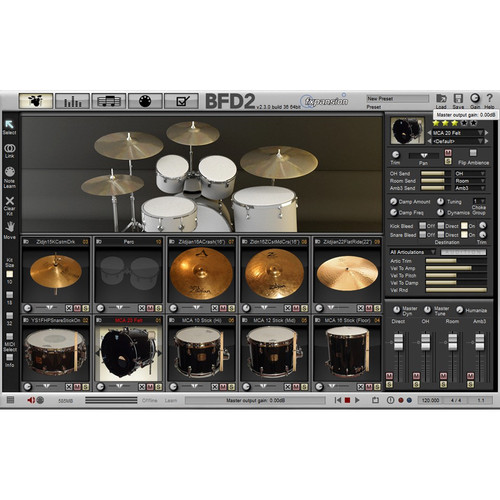Open the Choke Group dropdown
The width and height of the screenshot is (500, 500).
coord(479,201)
